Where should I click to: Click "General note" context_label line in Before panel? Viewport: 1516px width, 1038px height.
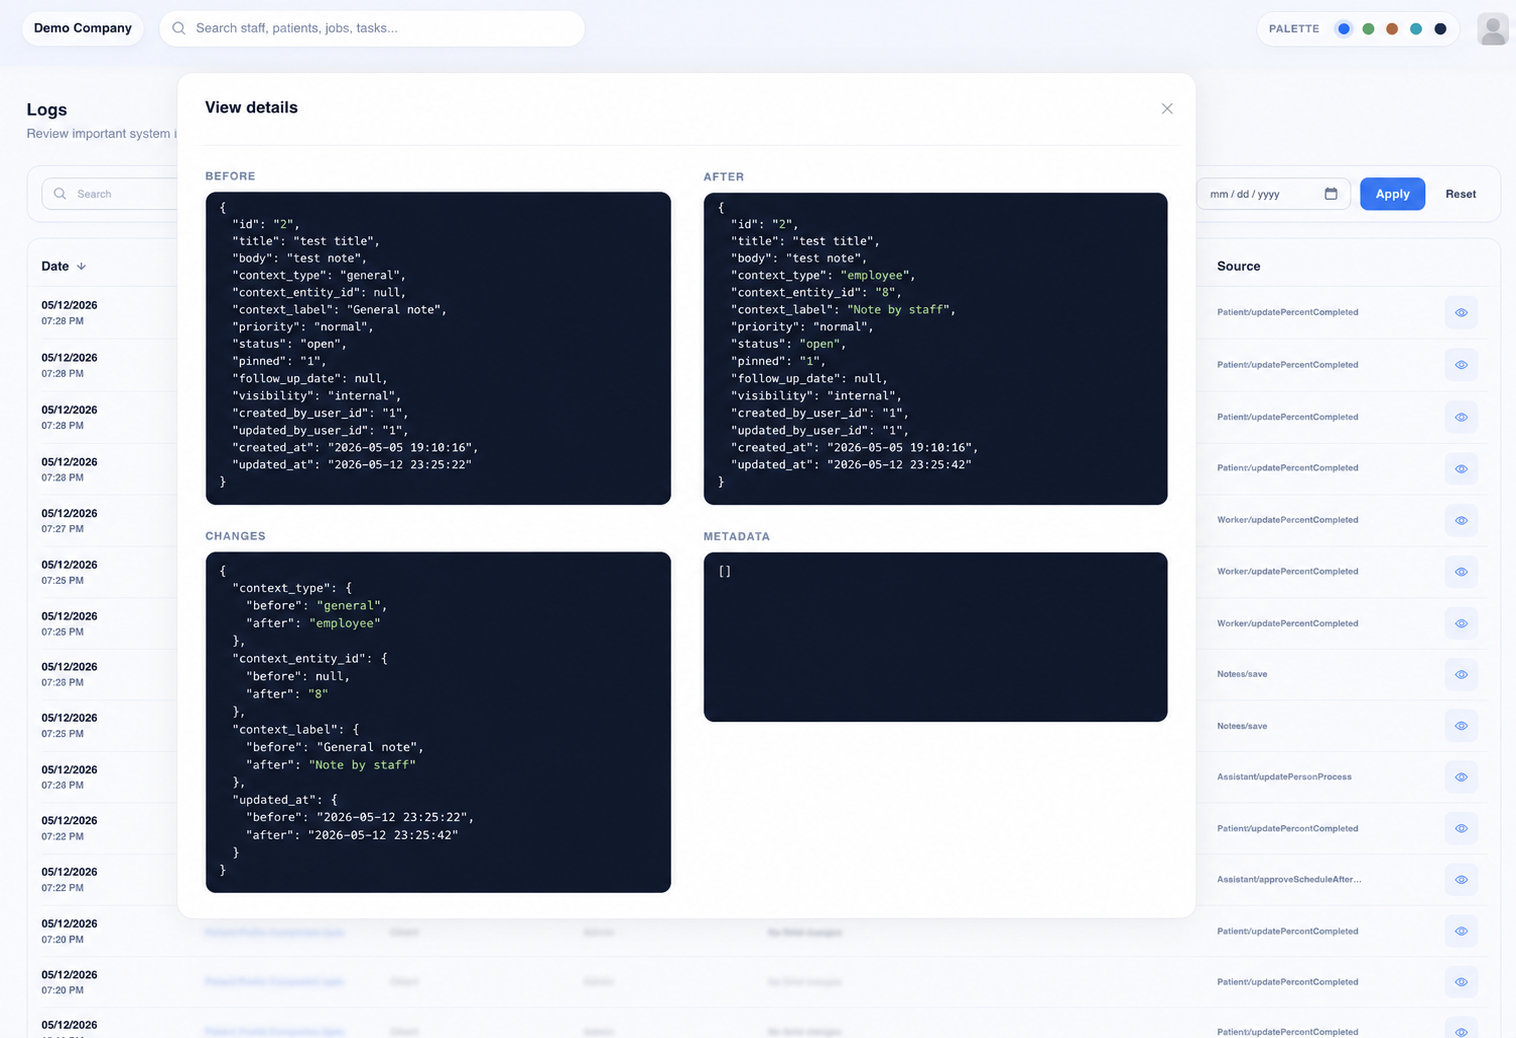(x=339, y=310)
